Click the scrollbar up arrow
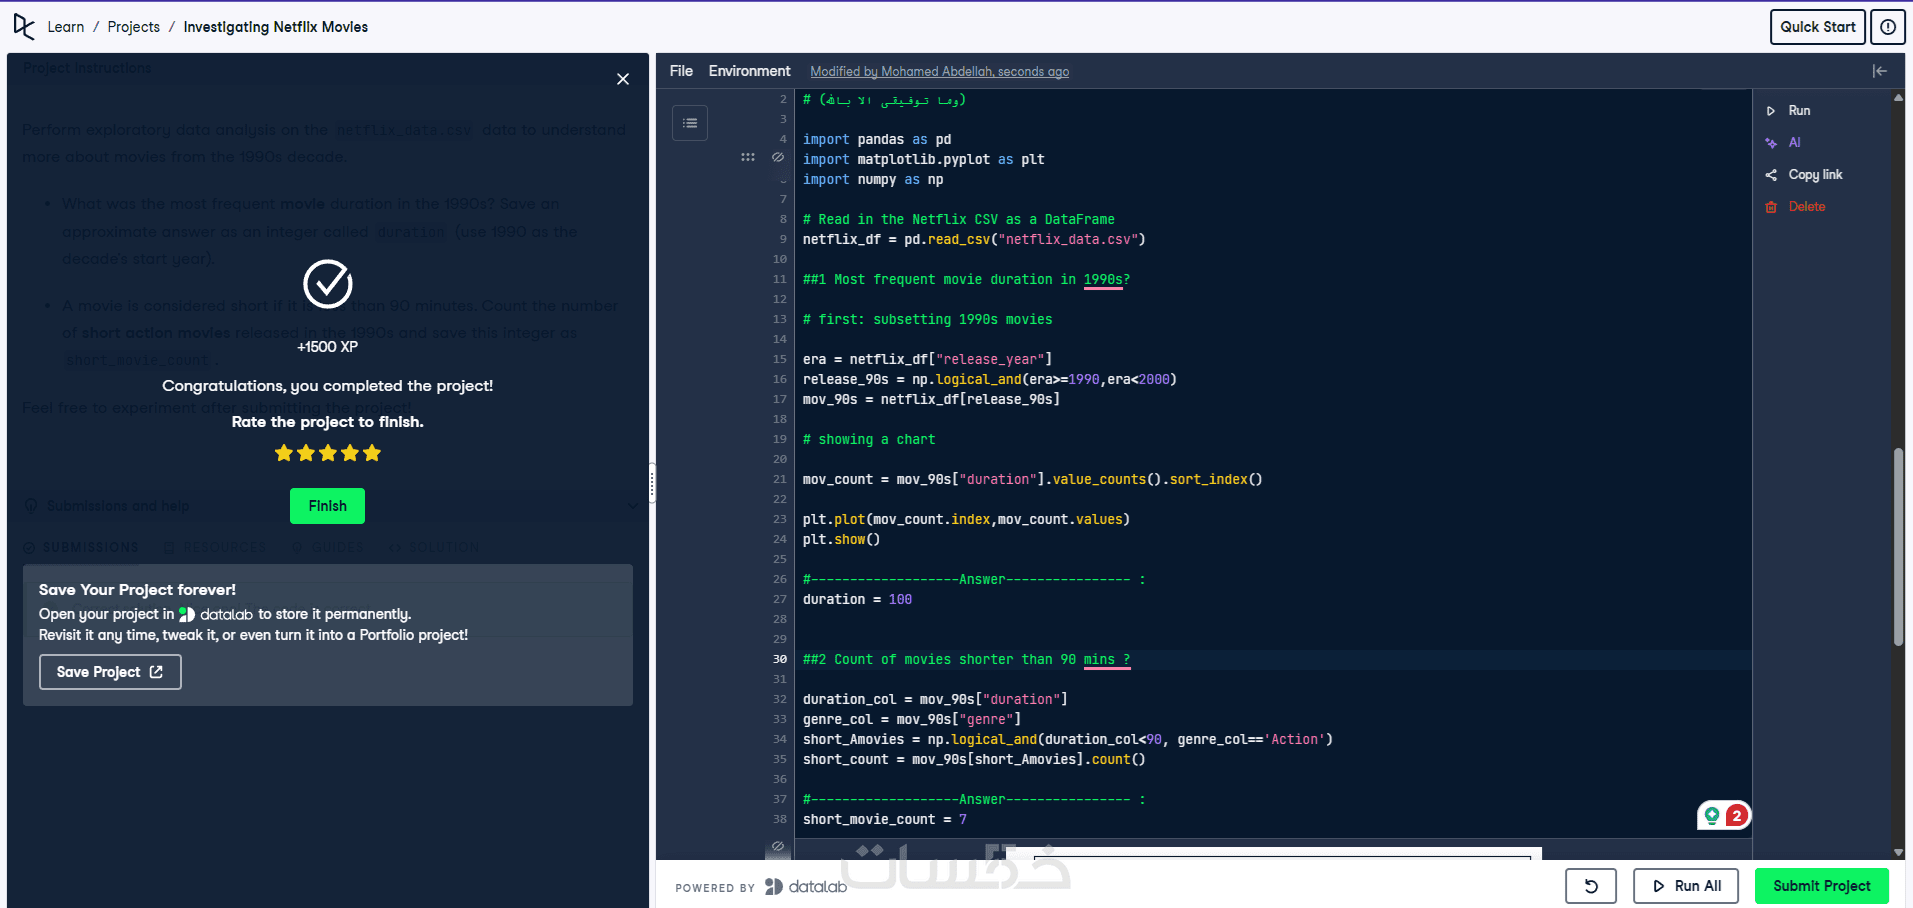1913x908 pixels. point(1898,98)
